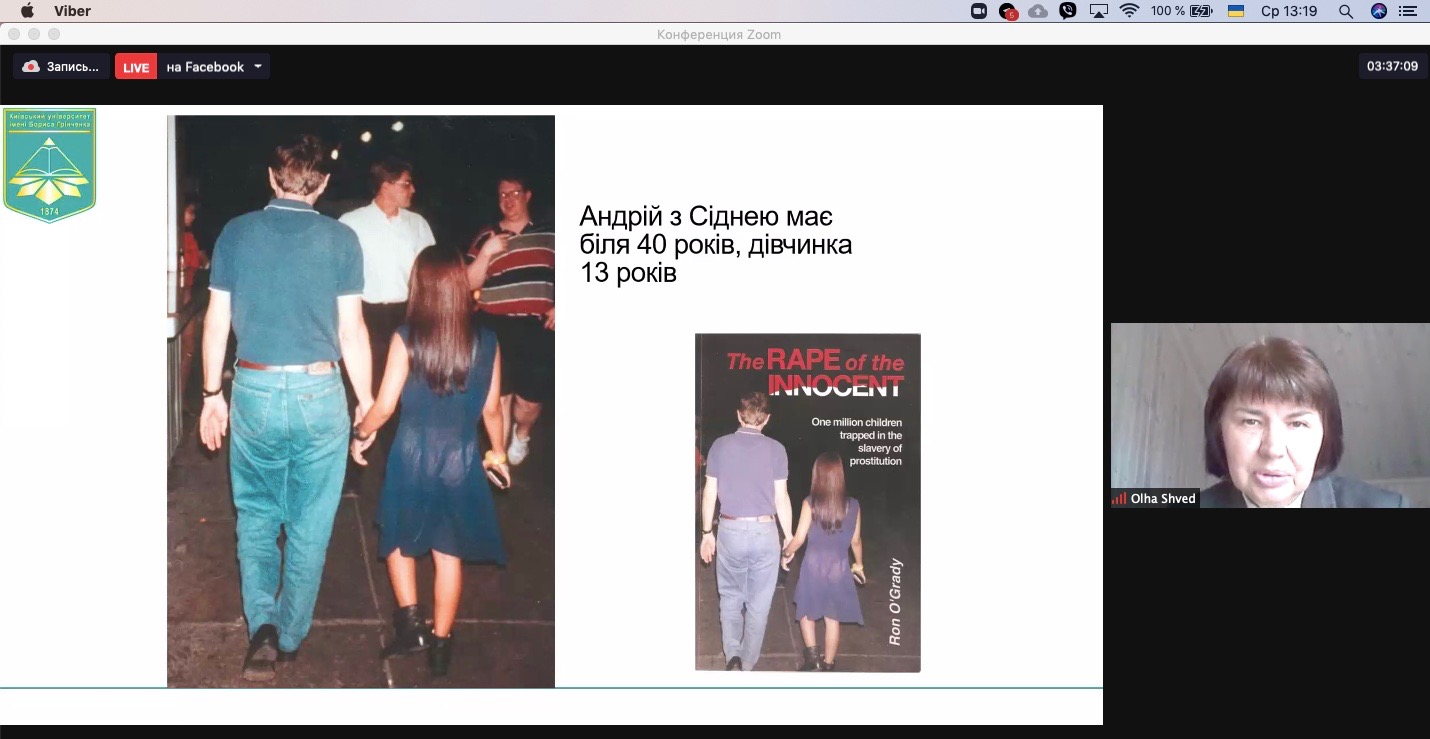Click the university crest logo on the slide
Viewport: 1430px width, 739px height.
(50, 164)
